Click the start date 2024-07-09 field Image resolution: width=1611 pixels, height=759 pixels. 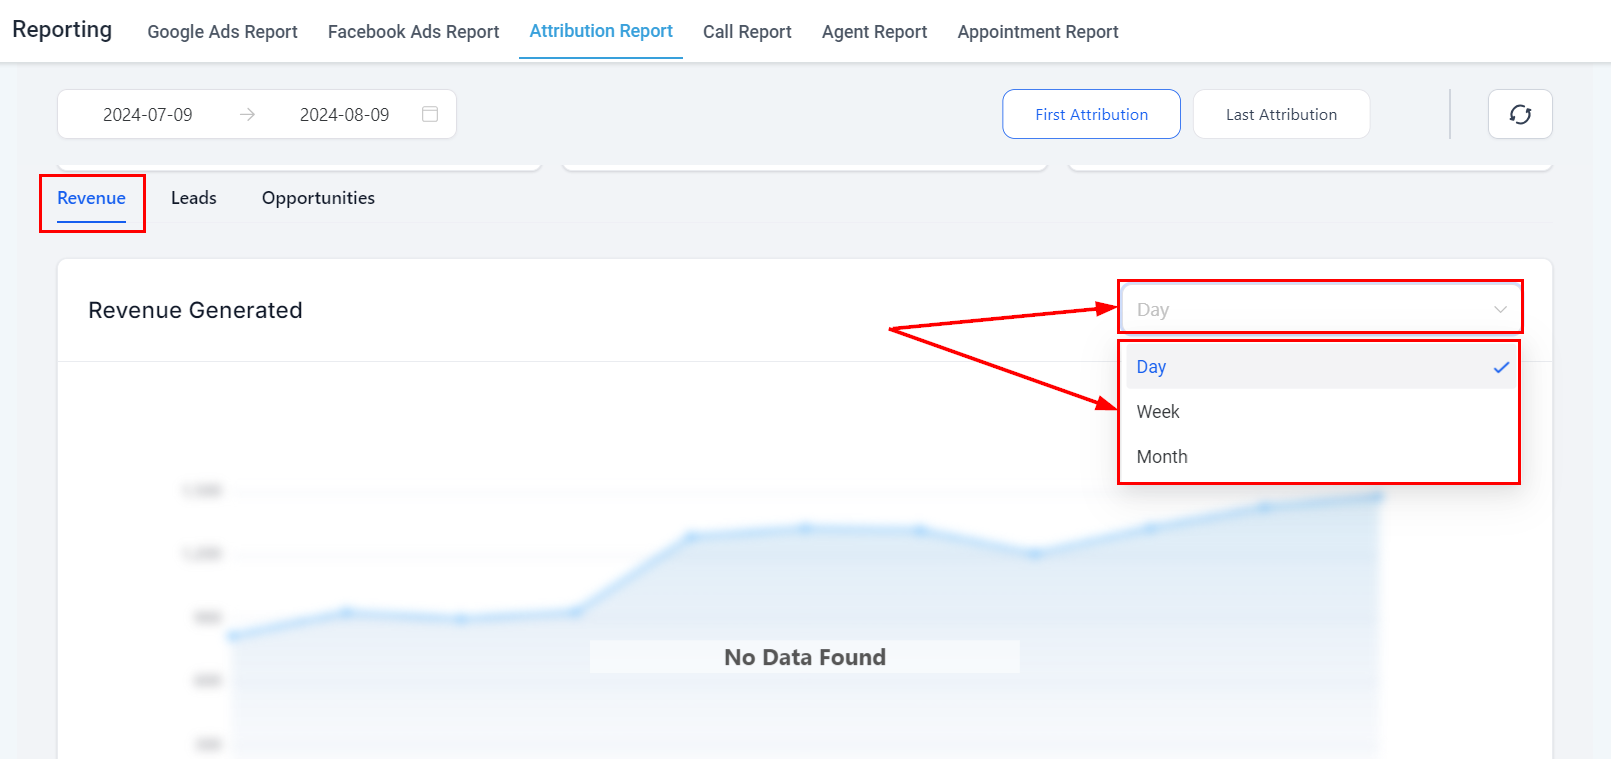pyautogui.click(x=148, y=115)
